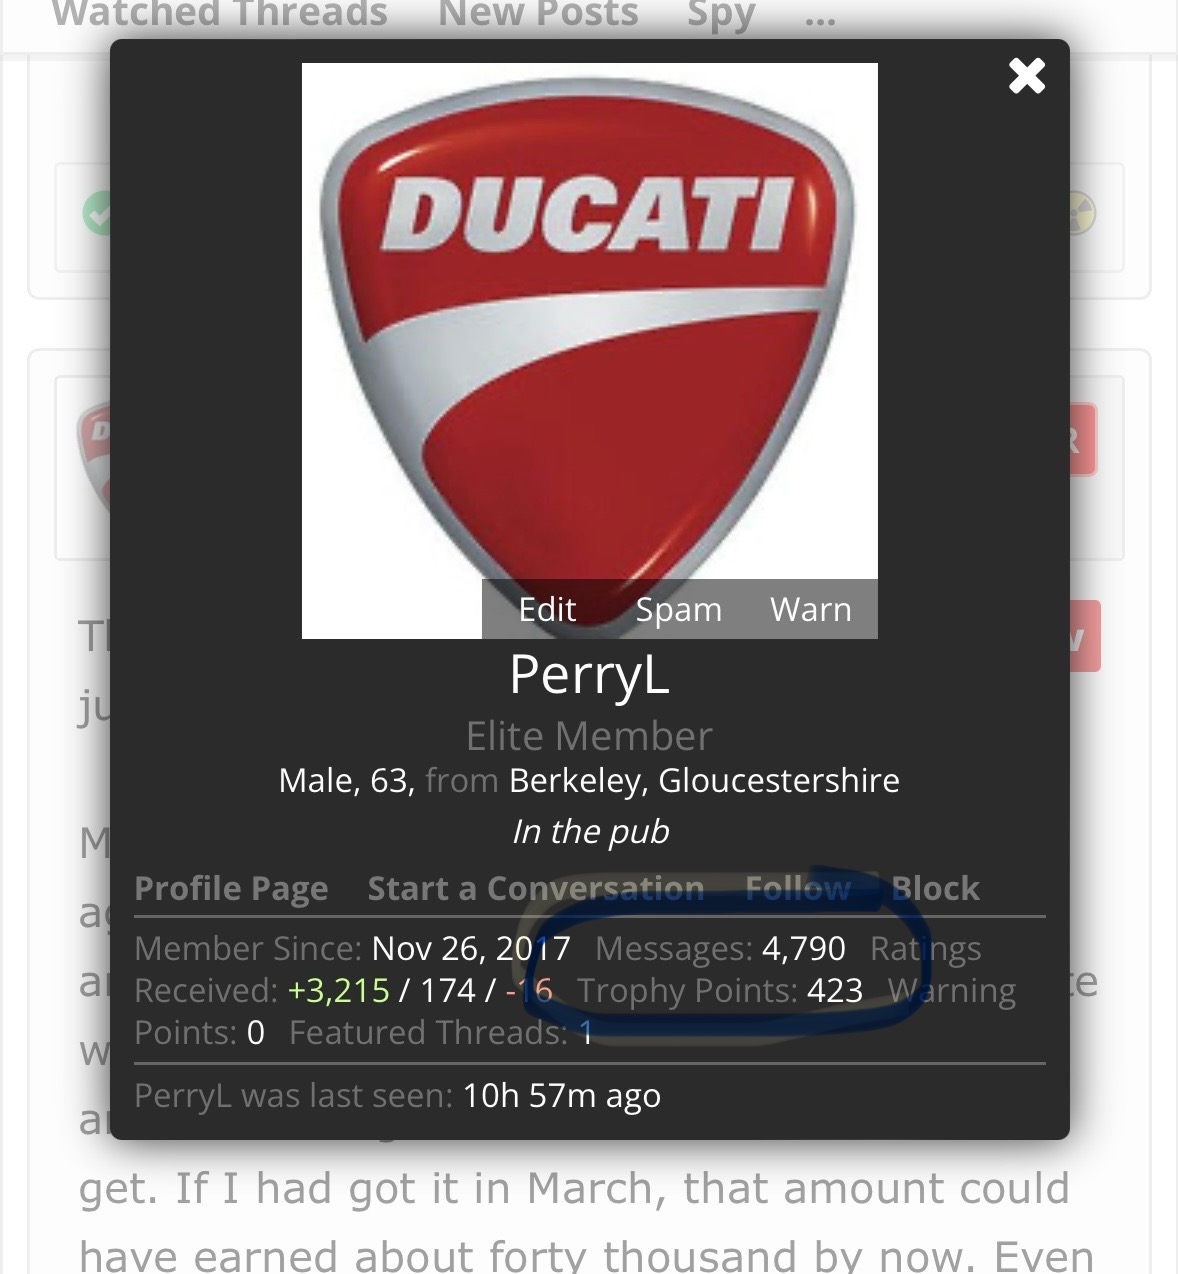
Task: Warn the member PerryL
Action: point(810,609)
